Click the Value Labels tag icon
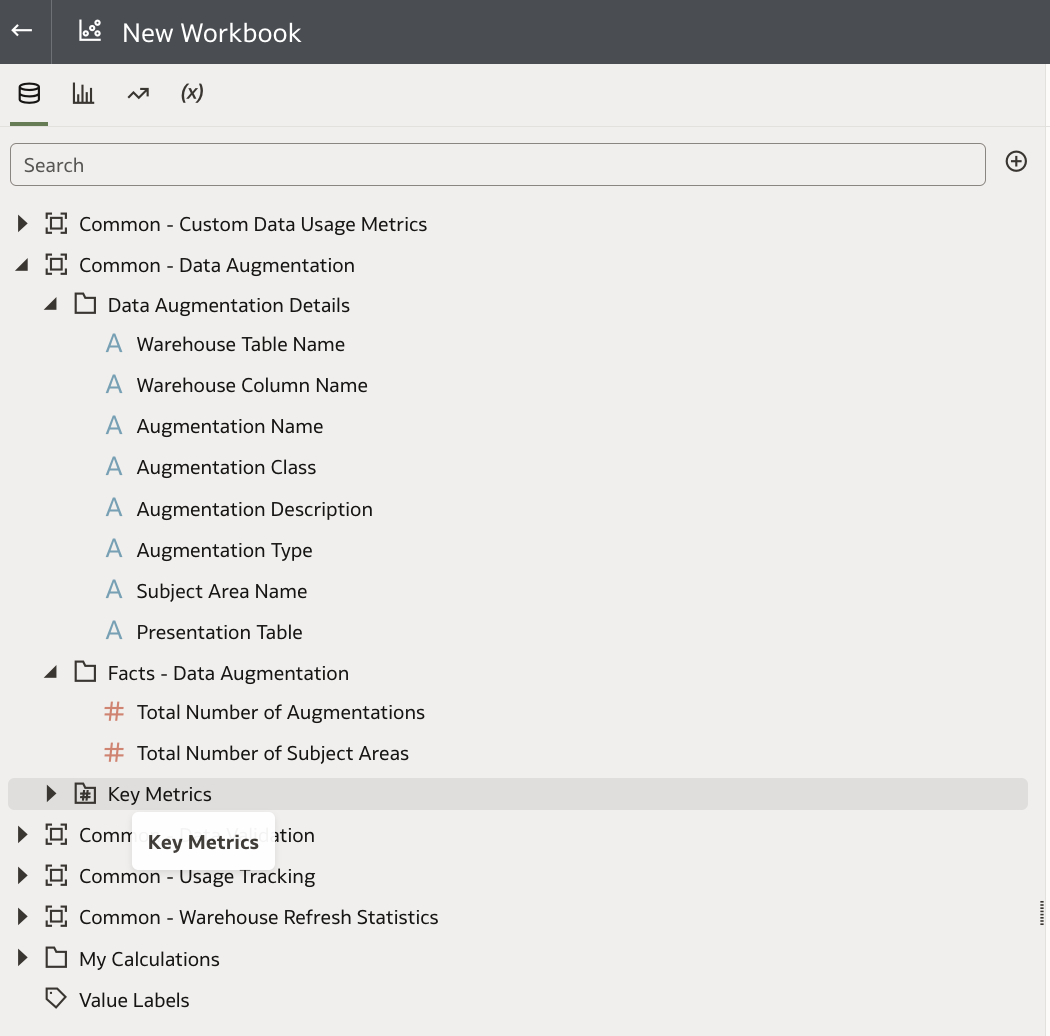The width and height of the screenshot is (1050, 1036). pyautogui.click(x=56, y=999)
